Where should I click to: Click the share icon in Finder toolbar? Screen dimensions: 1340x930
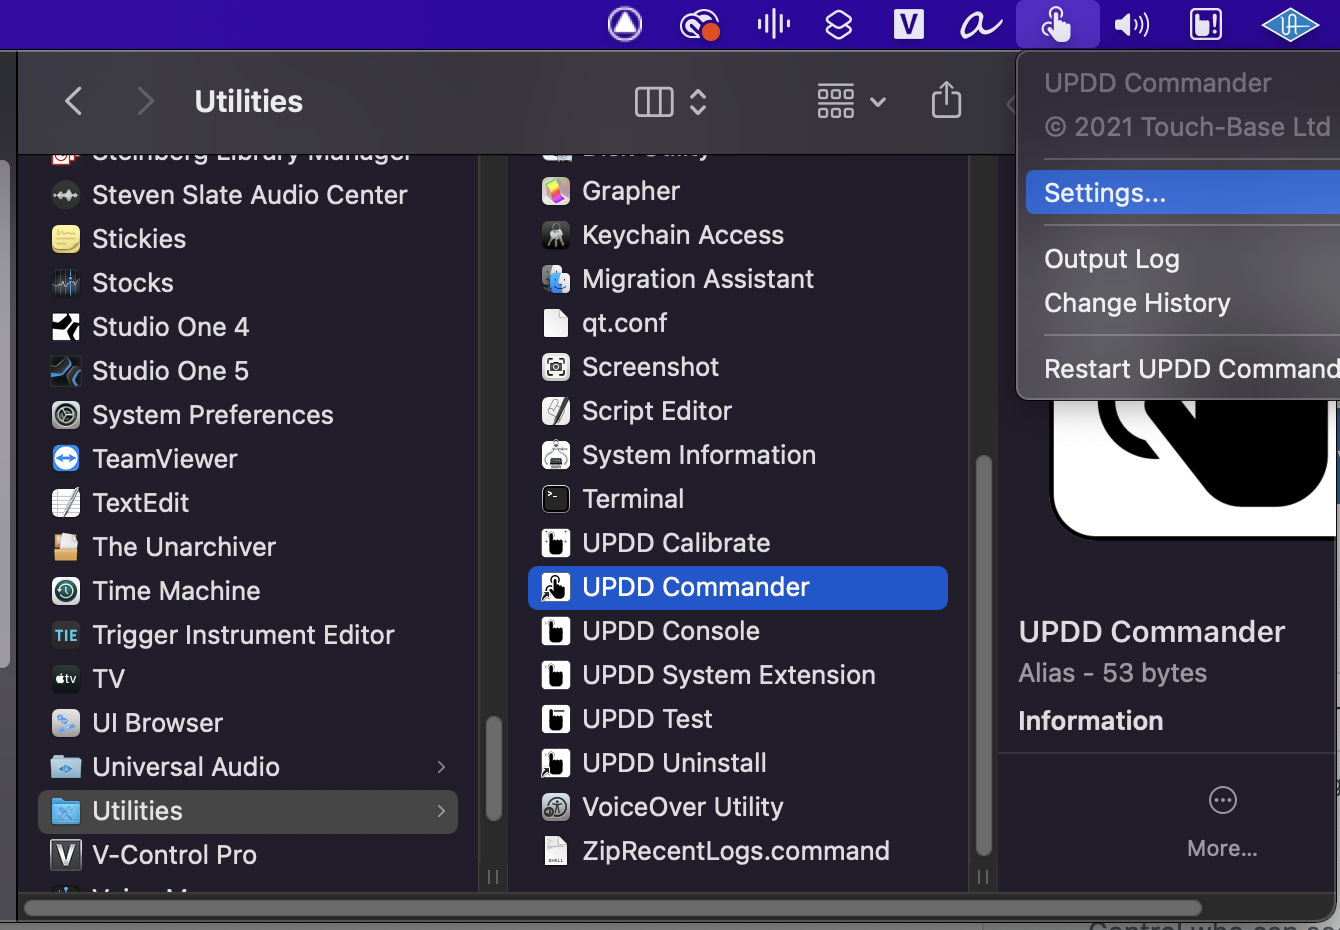946,100
